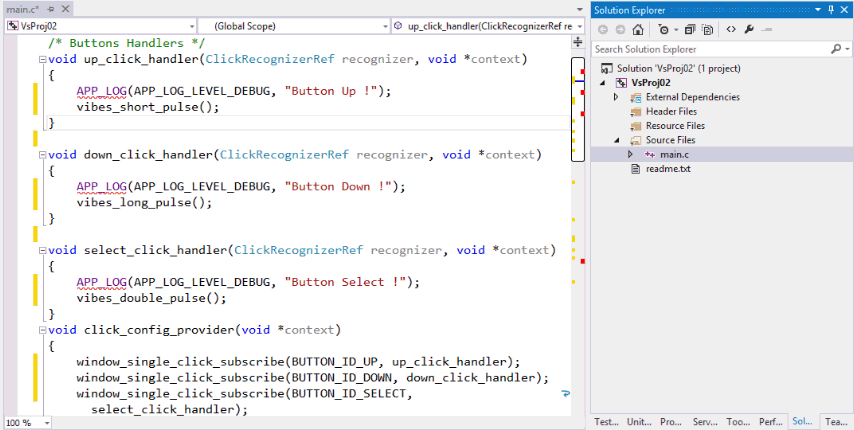Click the Collapse All toolbar icon
Screen dimensions: 854x430
coord(690,29)
